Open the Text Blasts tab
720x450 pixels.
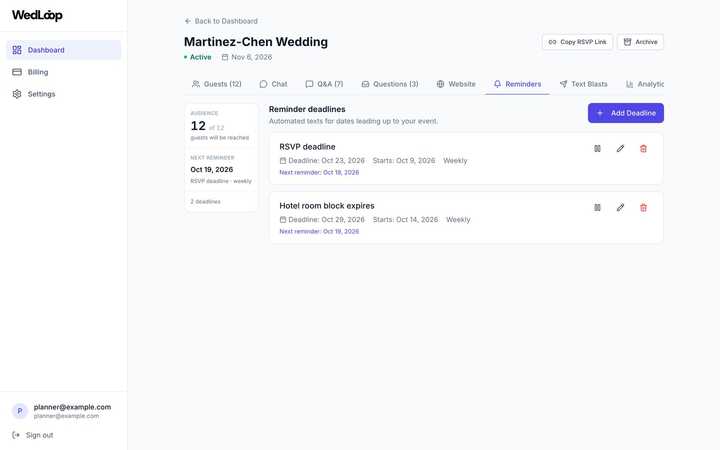pos(584,84)
